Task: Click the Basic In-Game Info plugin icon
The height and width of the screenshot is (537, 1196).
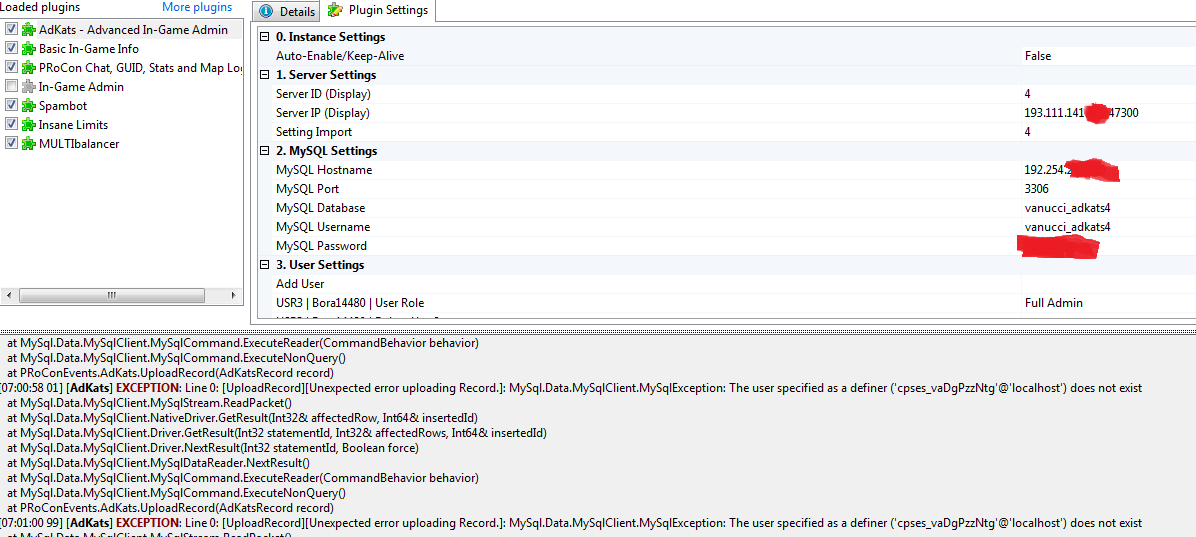Action: (28, 49)
